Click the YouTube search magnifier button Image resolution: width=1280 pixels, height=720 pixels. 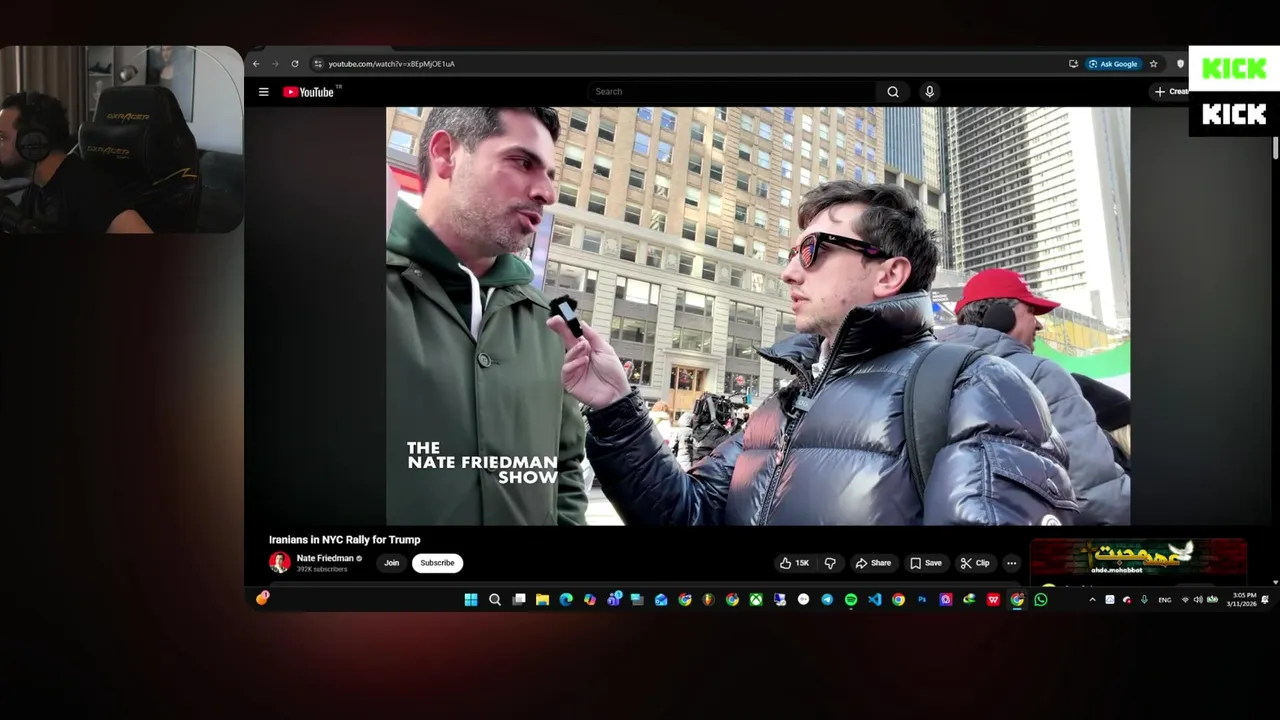pos(893,92)
